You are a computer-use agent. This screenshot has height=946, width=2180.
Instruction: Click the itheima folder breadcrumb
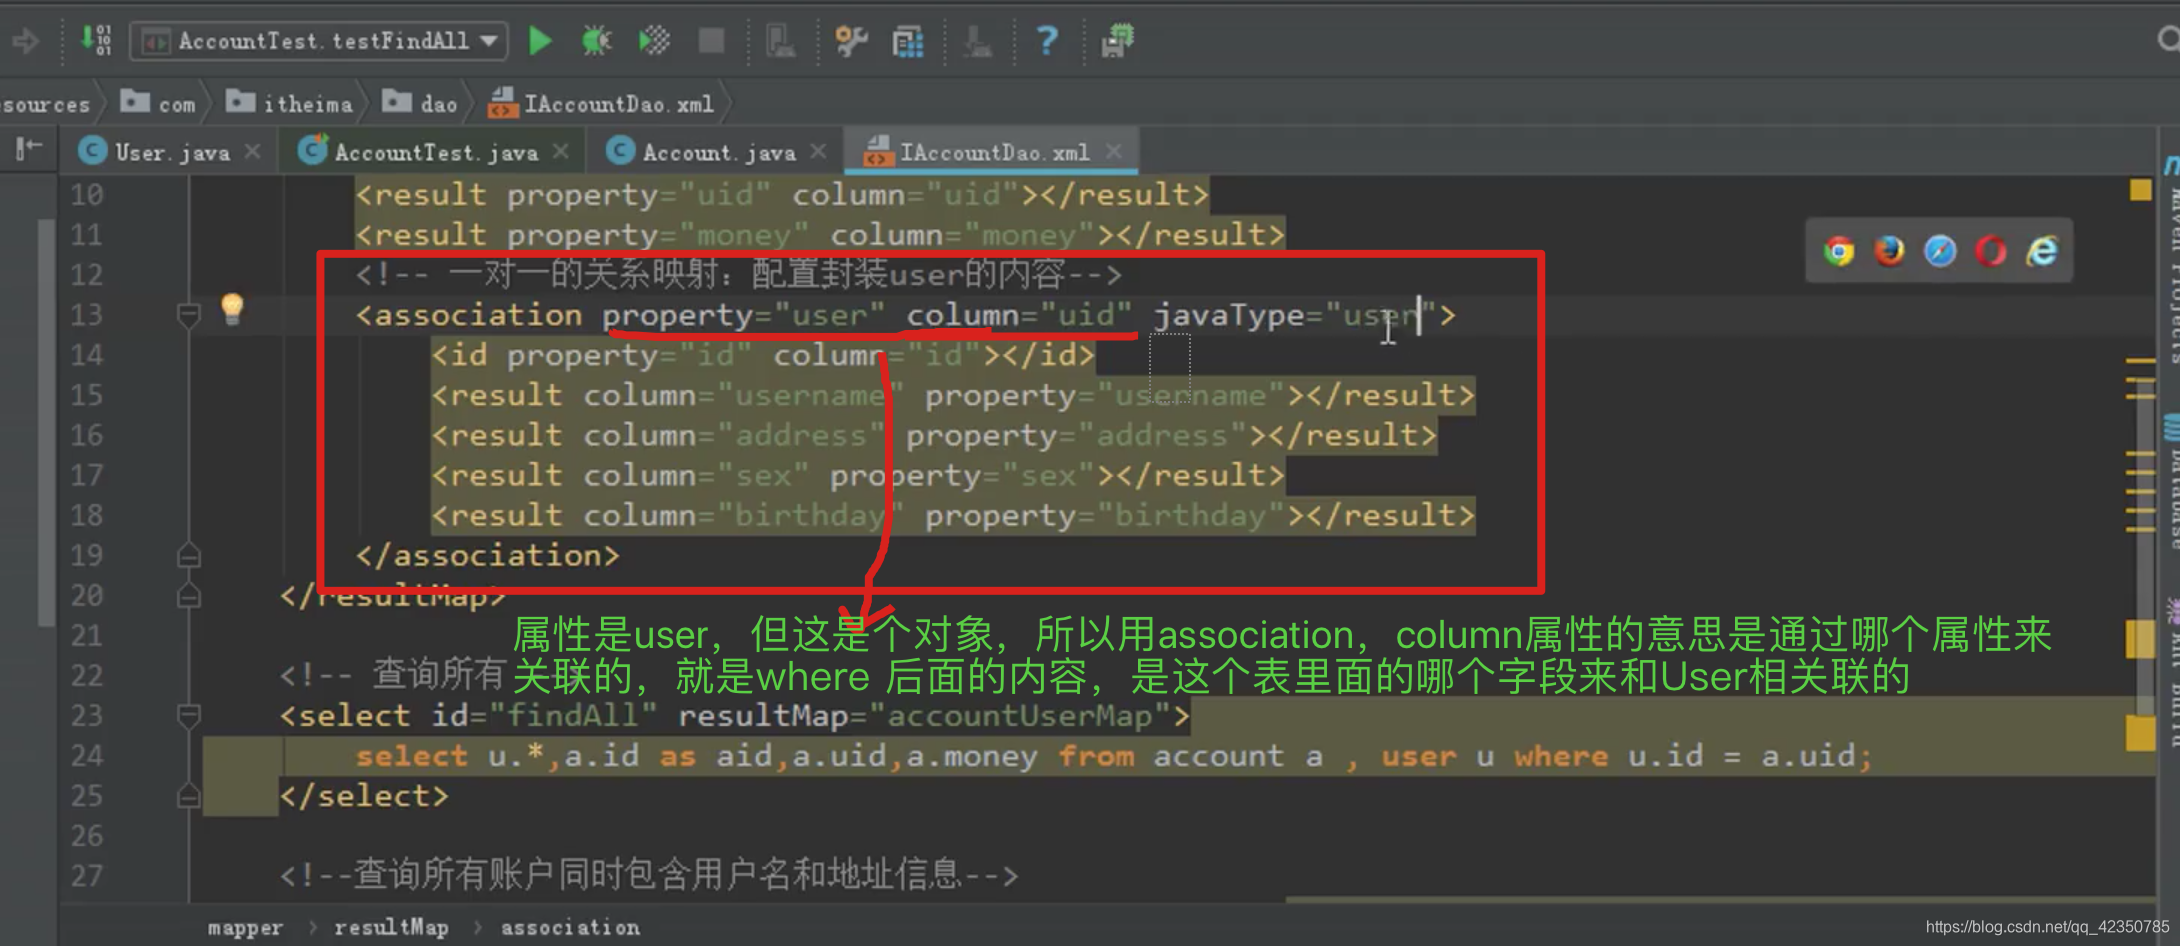tap(289, 103)
